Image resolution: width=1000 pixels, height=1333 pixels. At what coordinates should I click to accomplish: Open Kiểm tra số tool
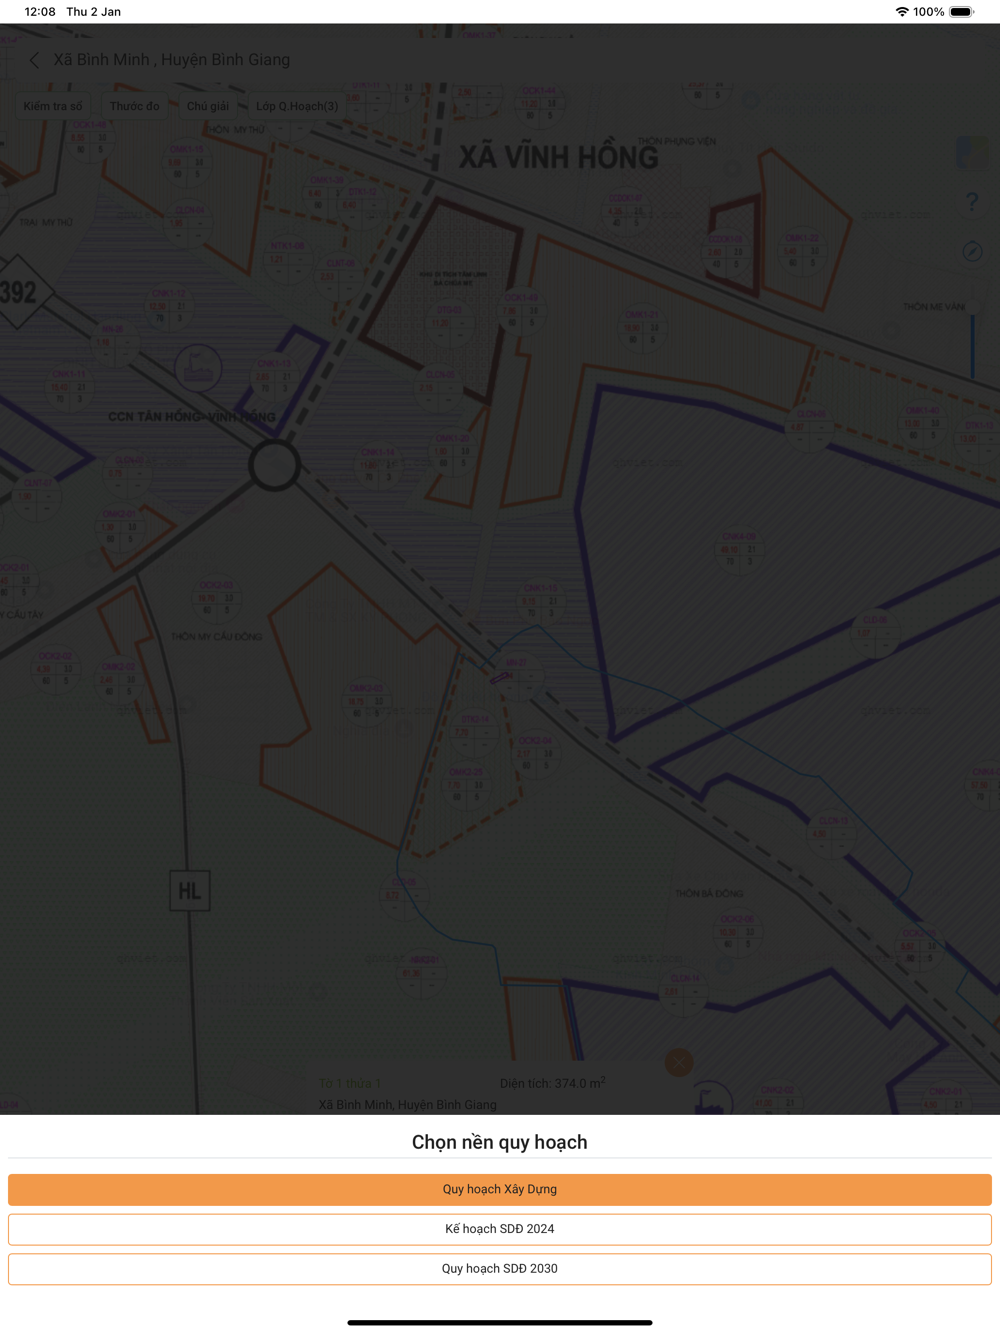53,106
